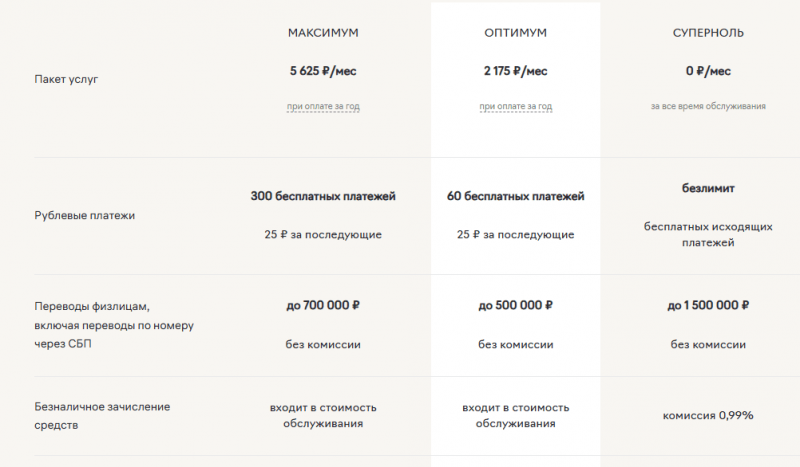Click "60 бесплатных платежей" text
The image size is (800, 467).
coord(515,196)
